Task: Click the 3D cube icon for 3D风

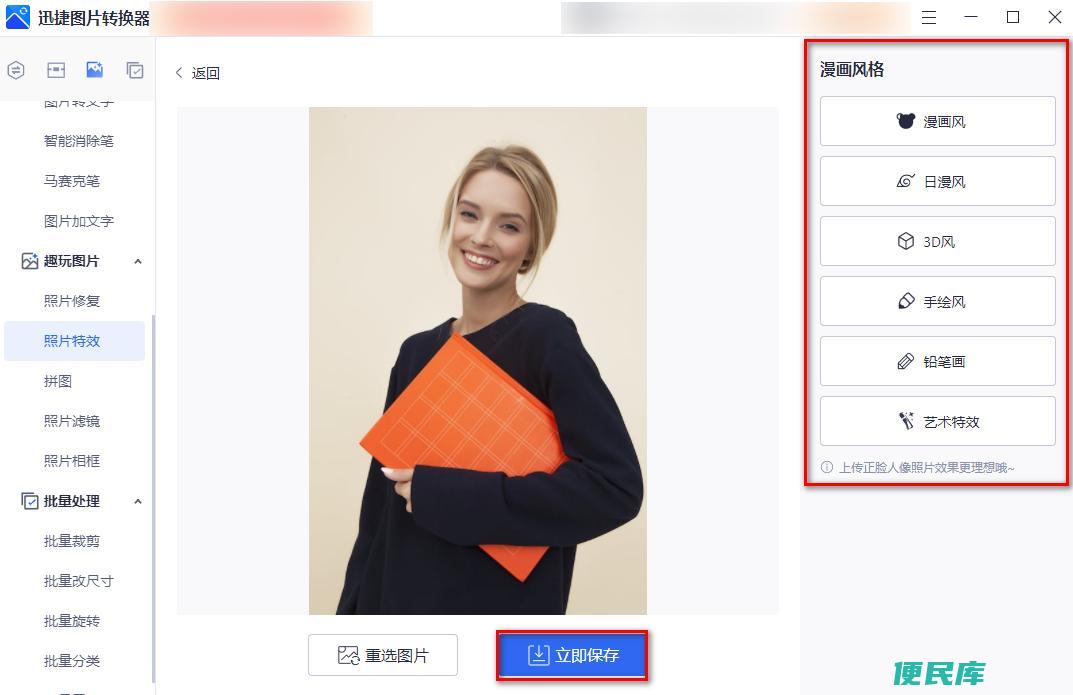Action: click(x=905, y=241)
